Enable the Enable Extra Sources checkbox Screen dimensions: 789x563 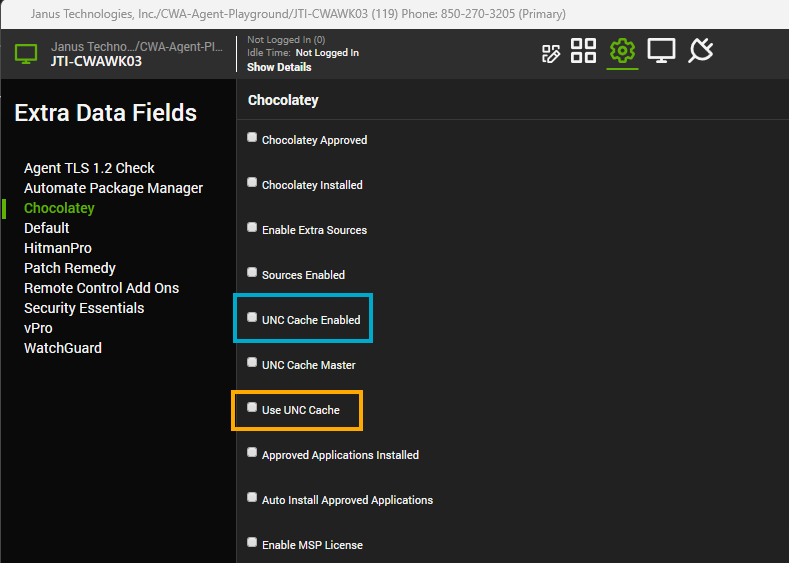(x=252, y=227)
